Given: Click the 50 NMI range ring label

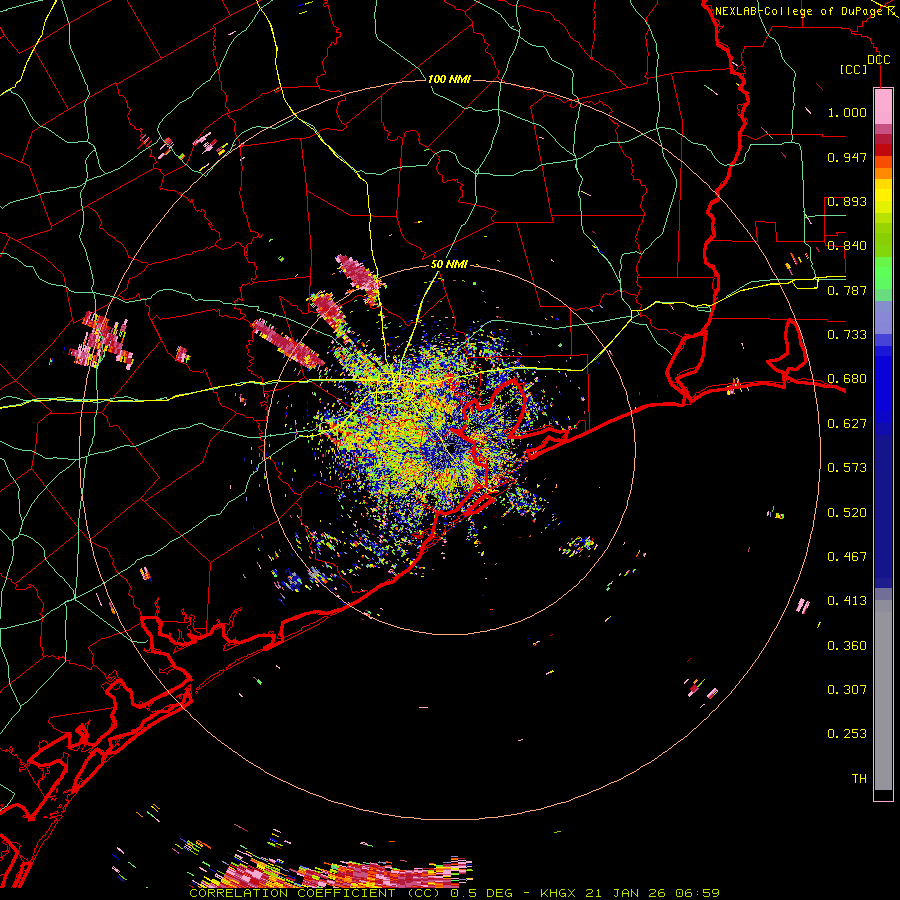Looking at the screenshot, I should [x=449, y=265].
